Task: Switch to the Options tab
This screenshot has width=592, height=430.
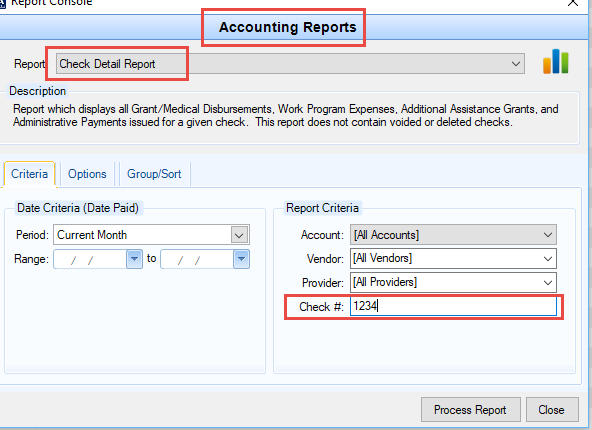Action: 87,174
